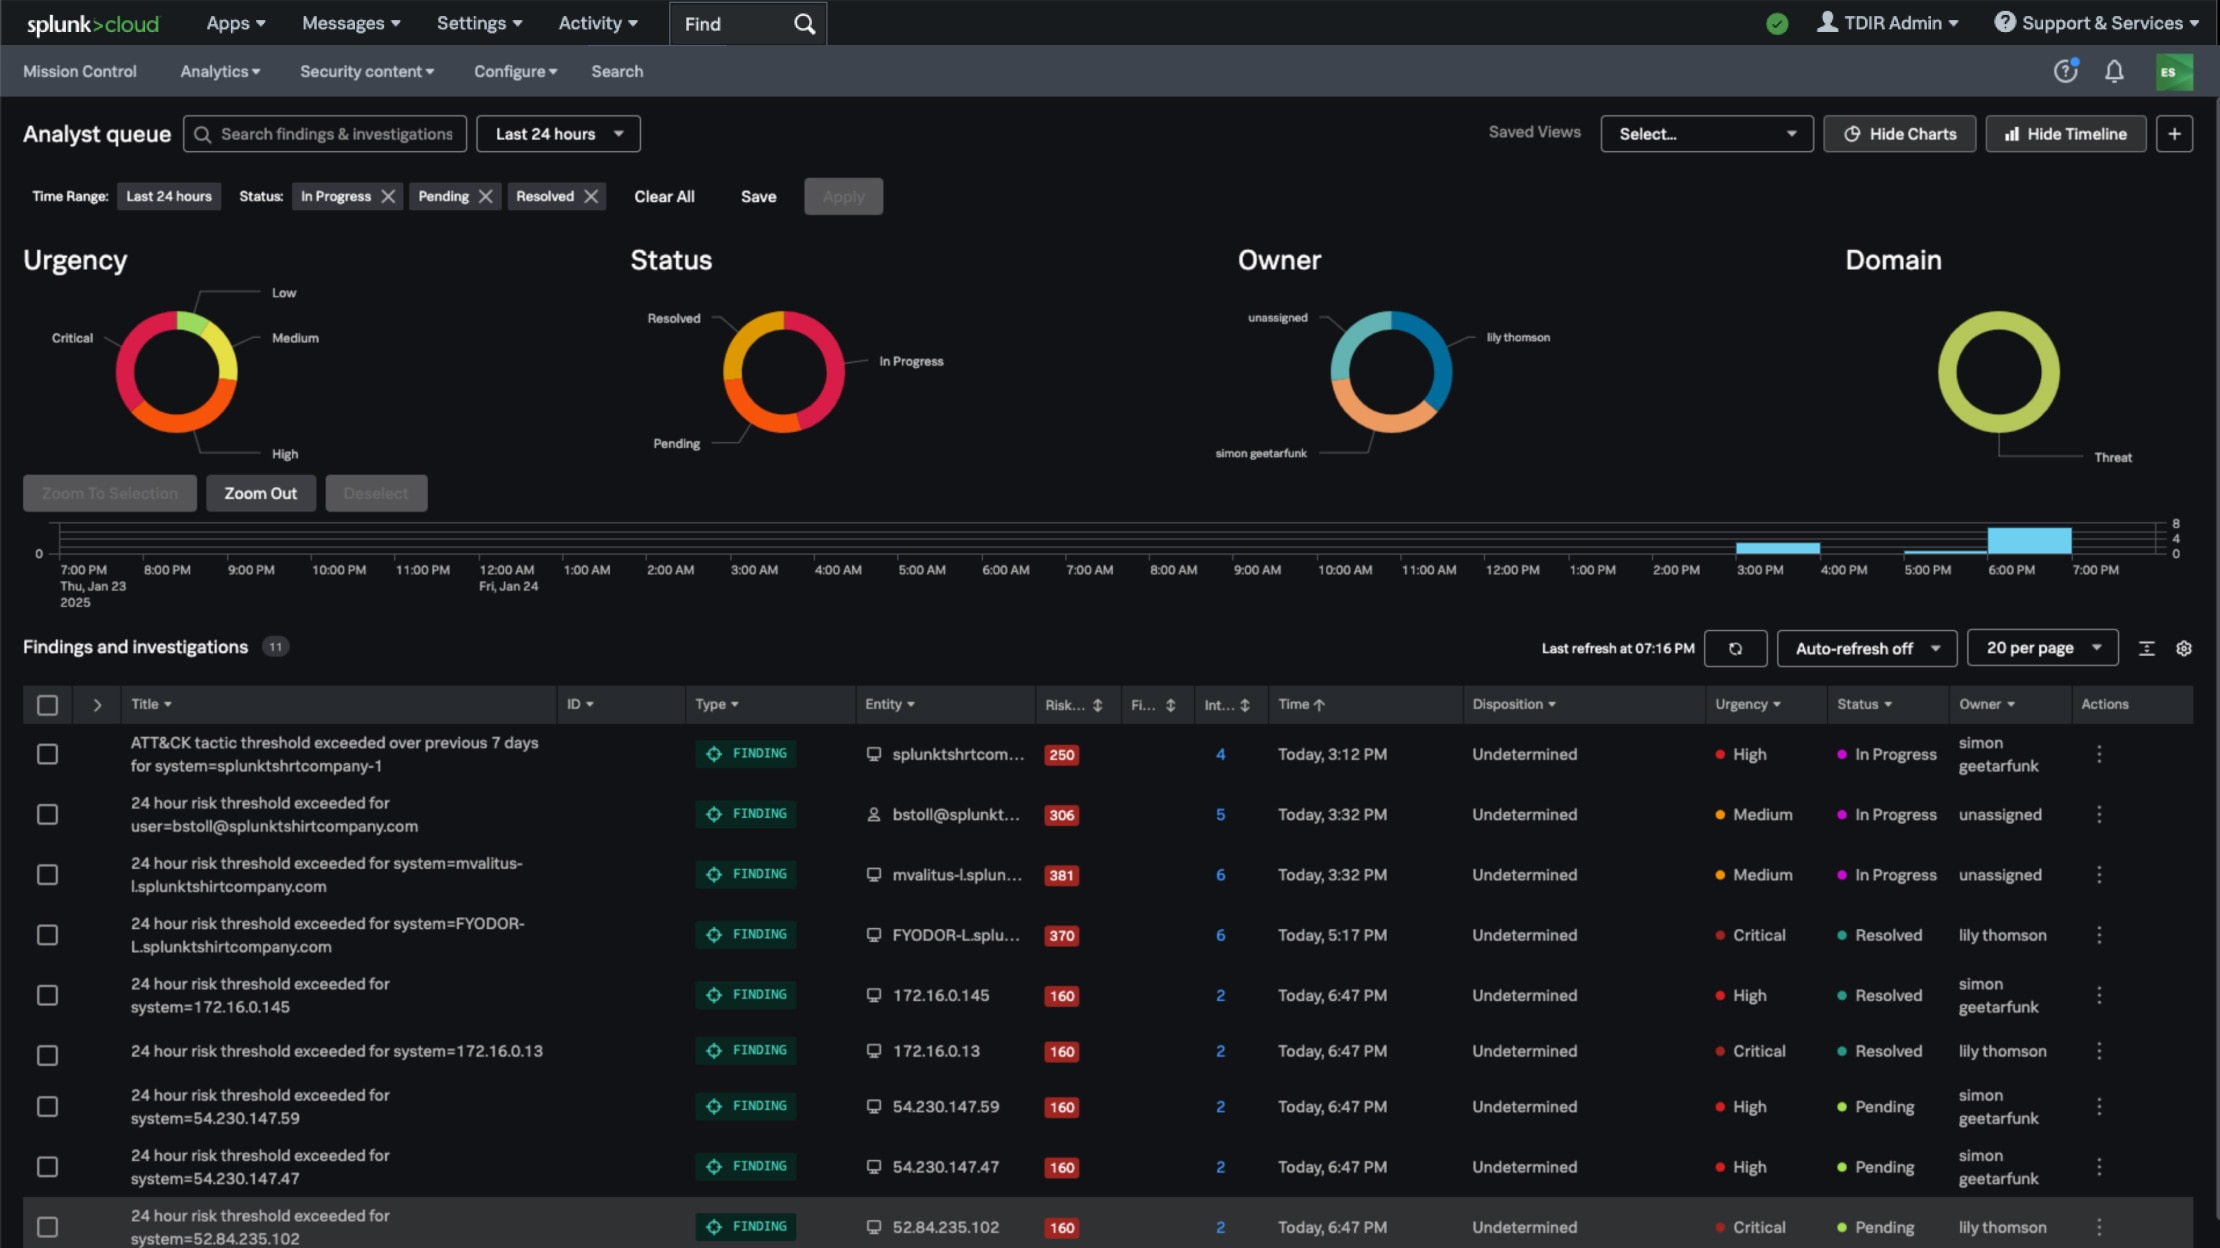This screenshot has height=1248, width=2220.
Task: Open the findings table settings gear
Action: pyautogui.click(x=2184, y=648)
